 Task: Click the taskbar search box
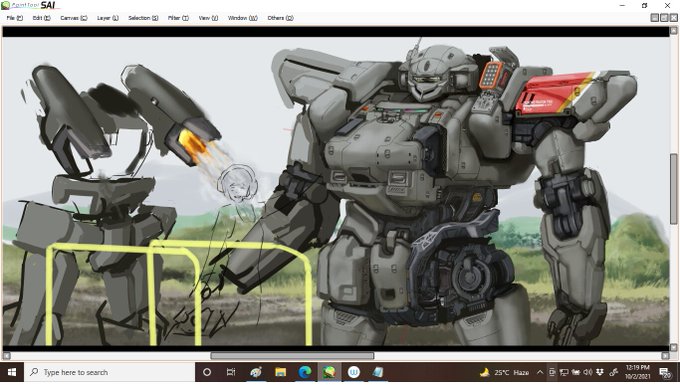click(x=109, y=372)
